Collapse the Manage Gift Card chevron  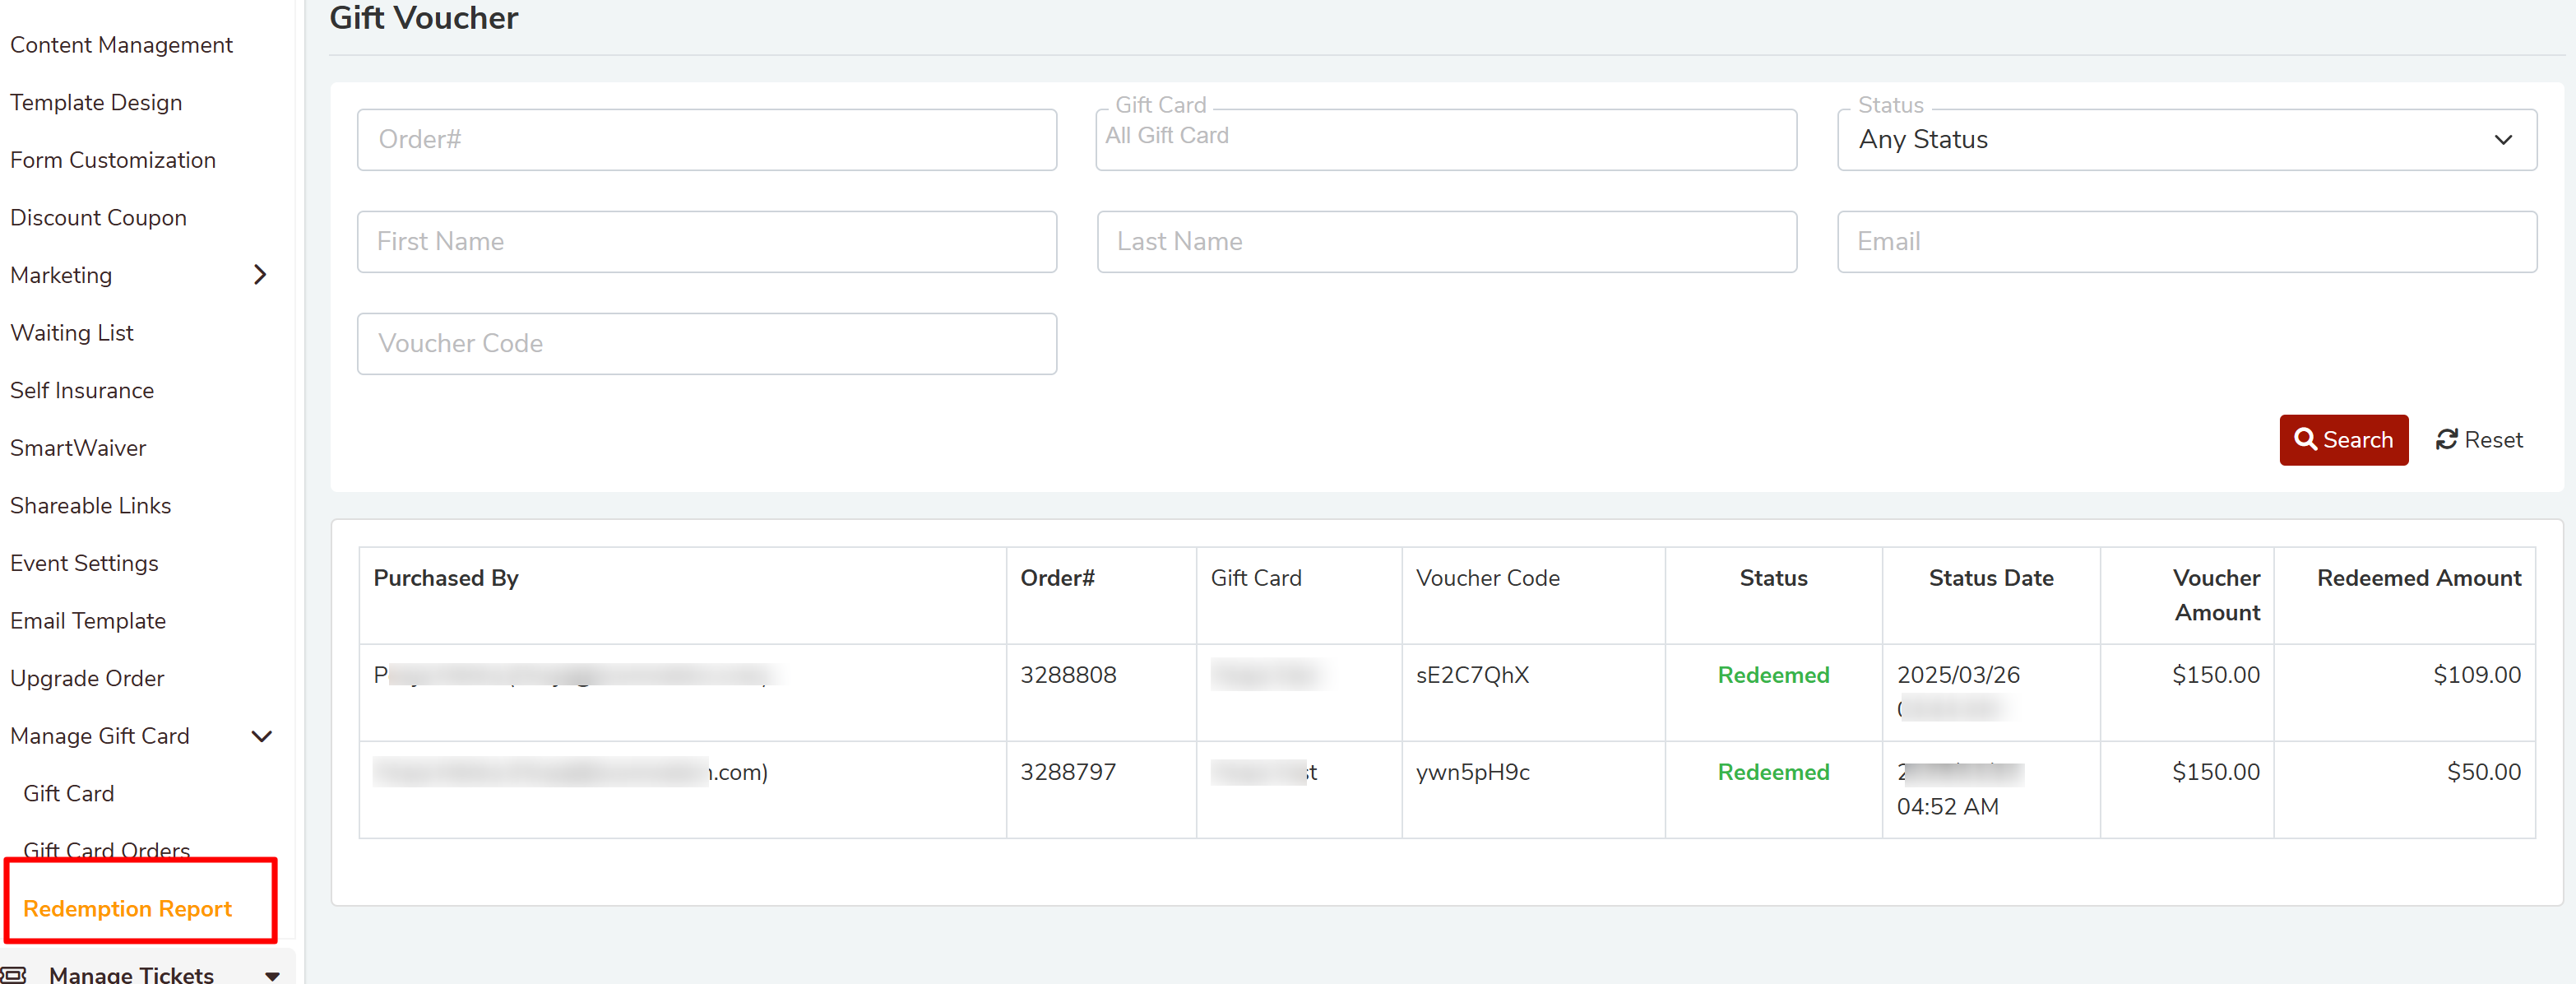click(x=261, y=737)
